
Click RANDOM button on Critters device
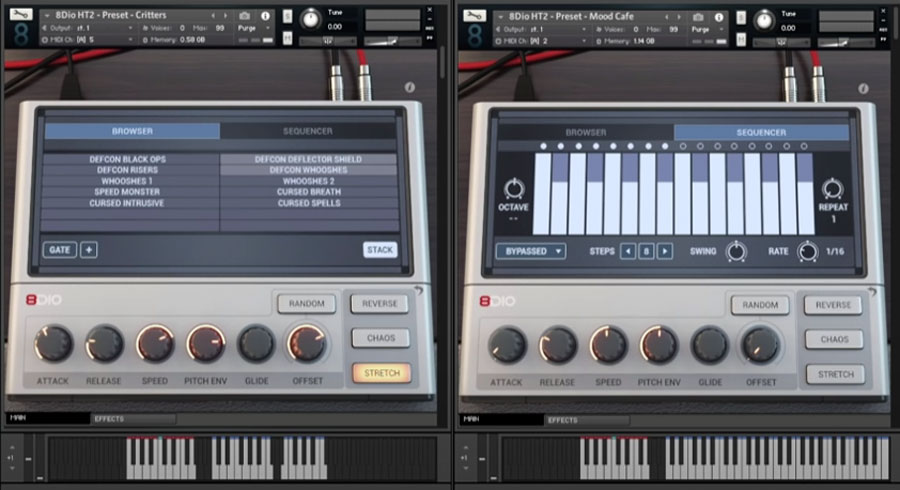coord(307,304)
